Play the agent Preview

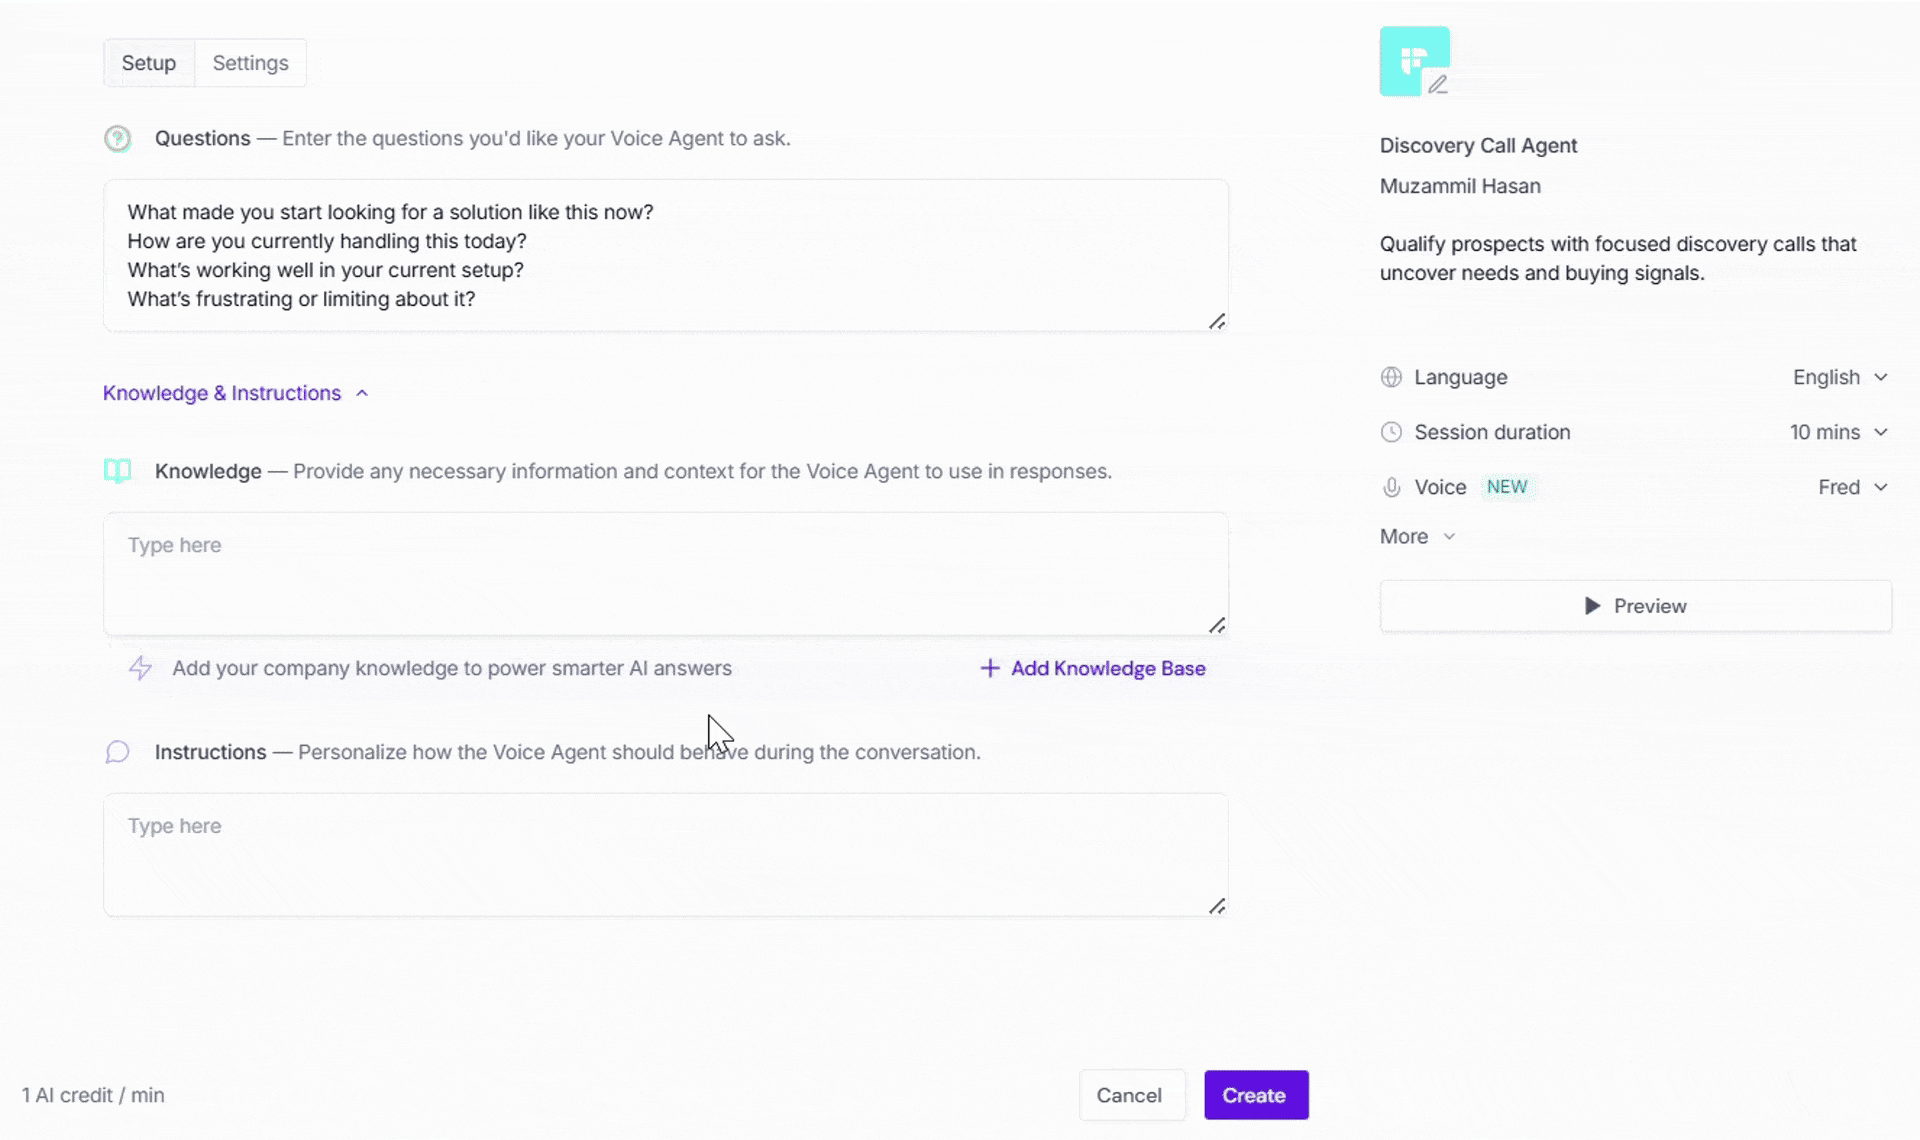pos(1636,606)
